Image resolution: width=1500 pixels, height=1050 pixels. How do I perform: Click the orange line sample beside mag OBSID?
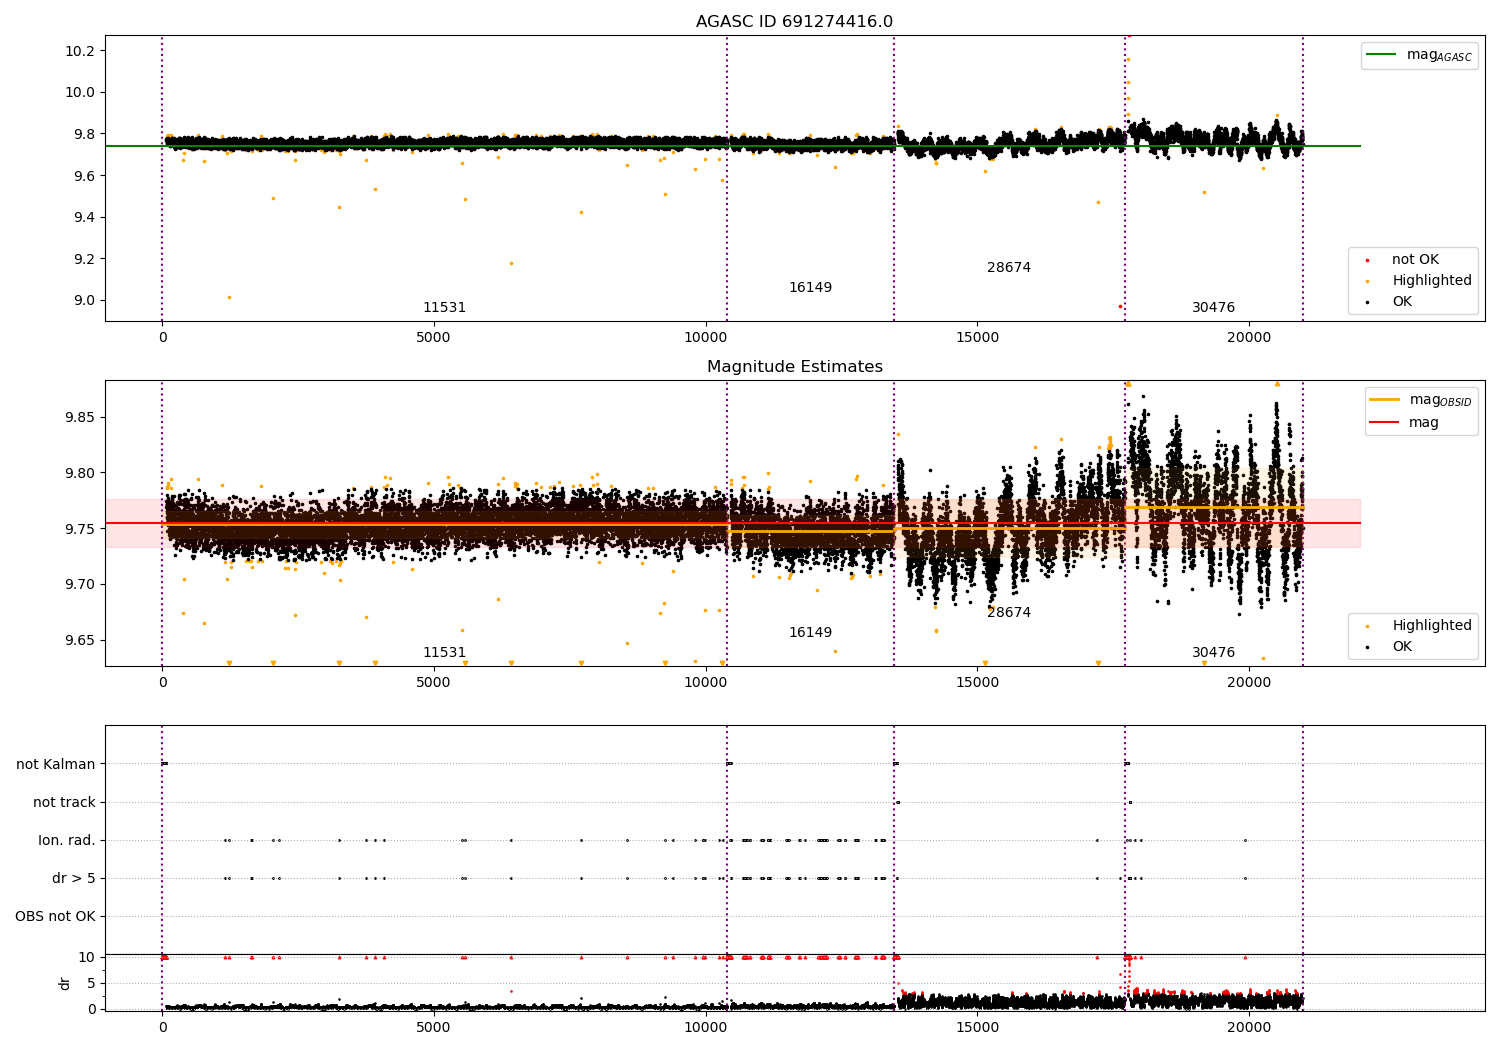(x=1384, y=399)
